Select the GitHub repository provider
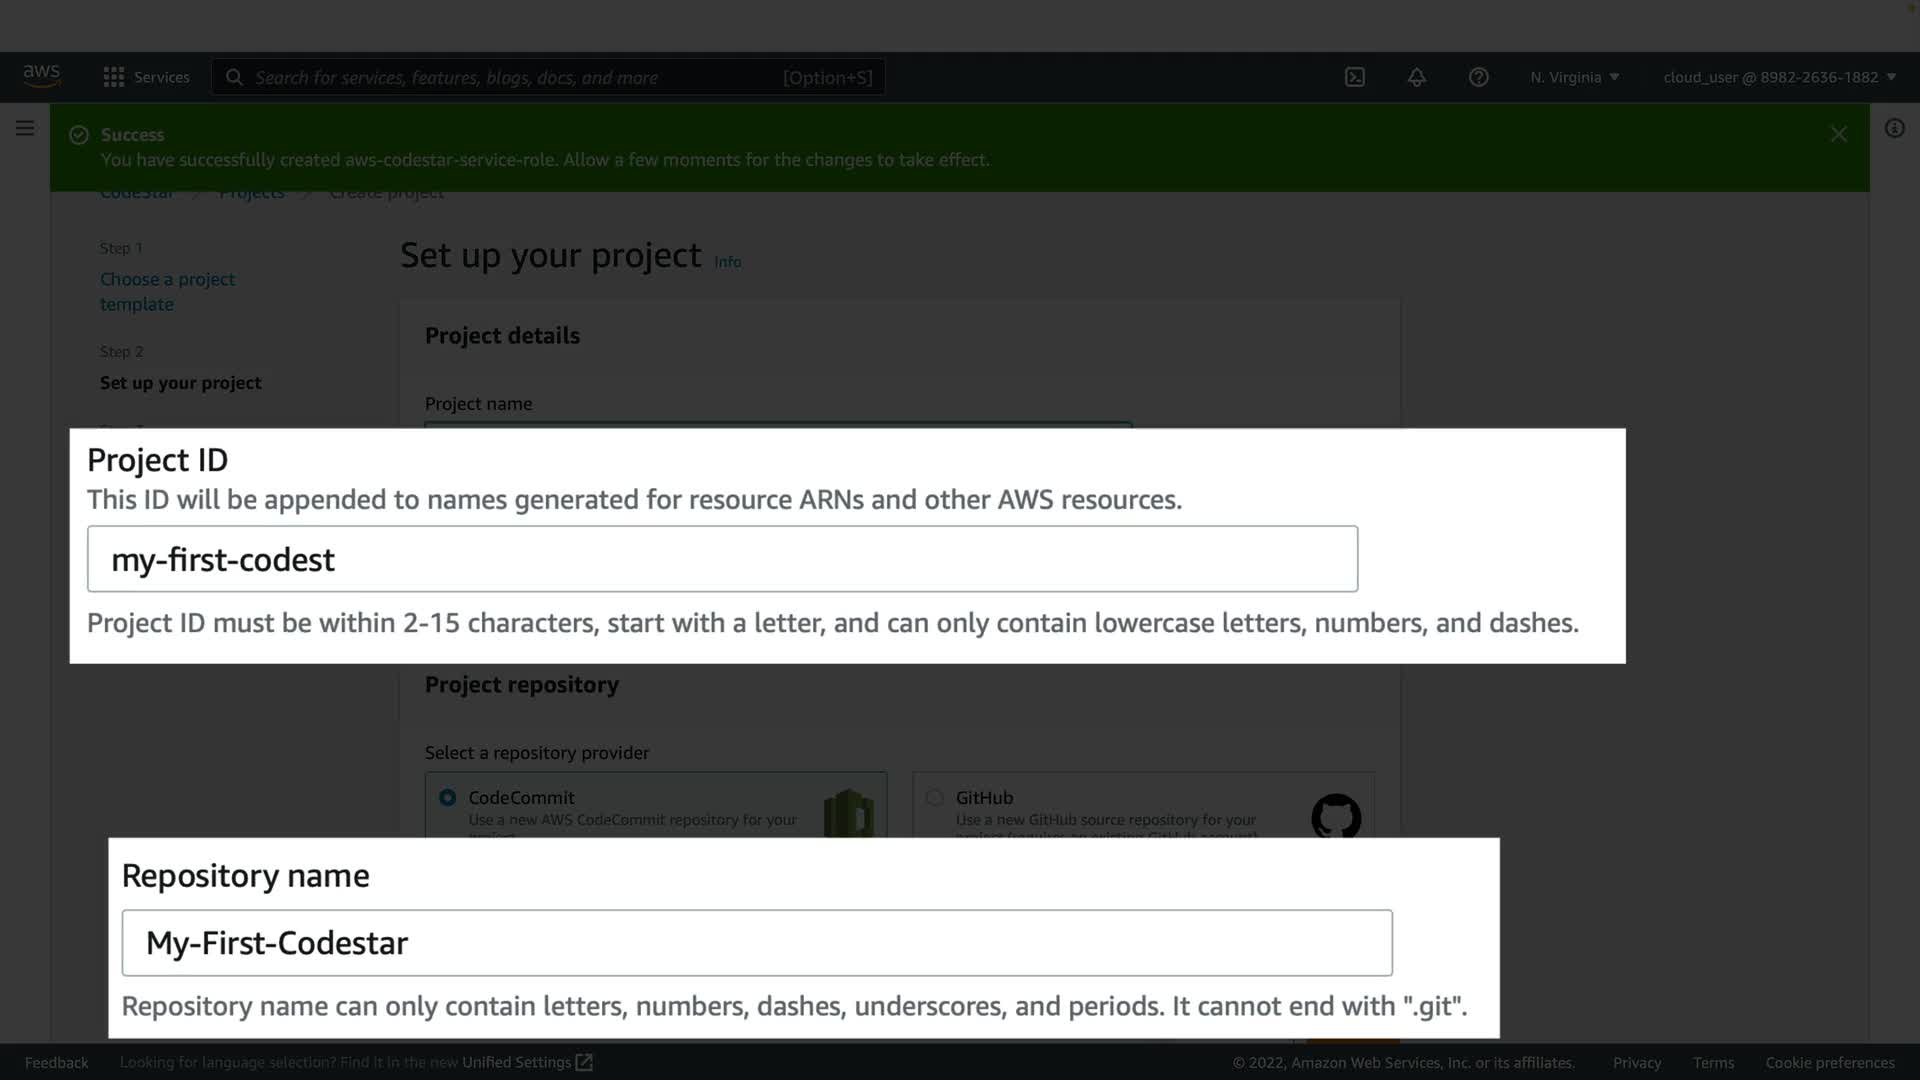 click(935, 797)
